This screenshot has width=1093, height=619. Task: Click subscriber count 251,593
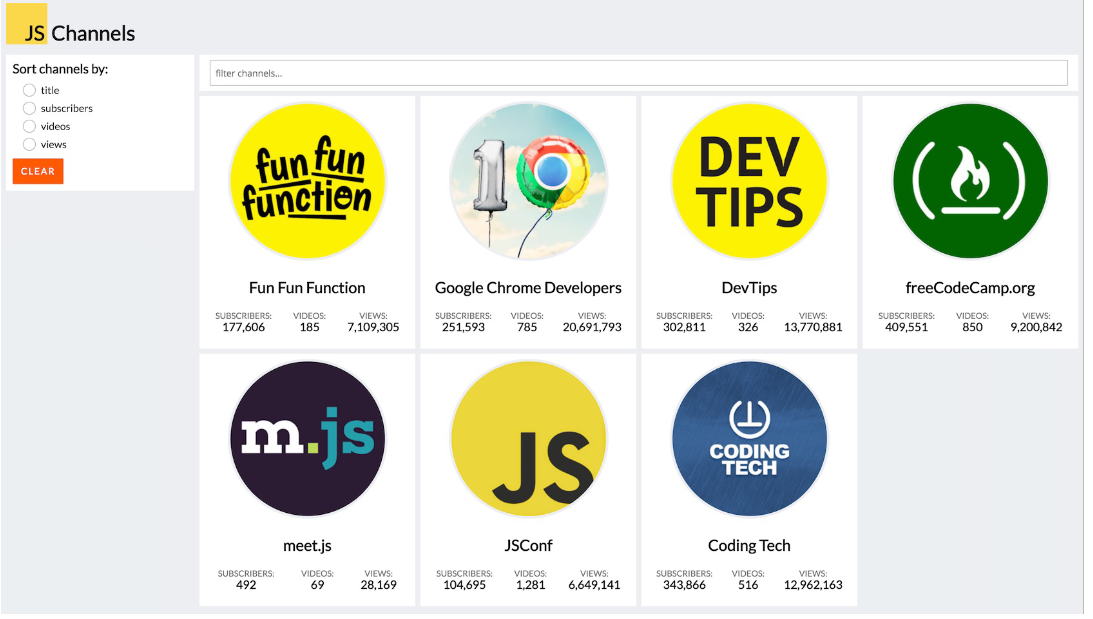[464, 327]
